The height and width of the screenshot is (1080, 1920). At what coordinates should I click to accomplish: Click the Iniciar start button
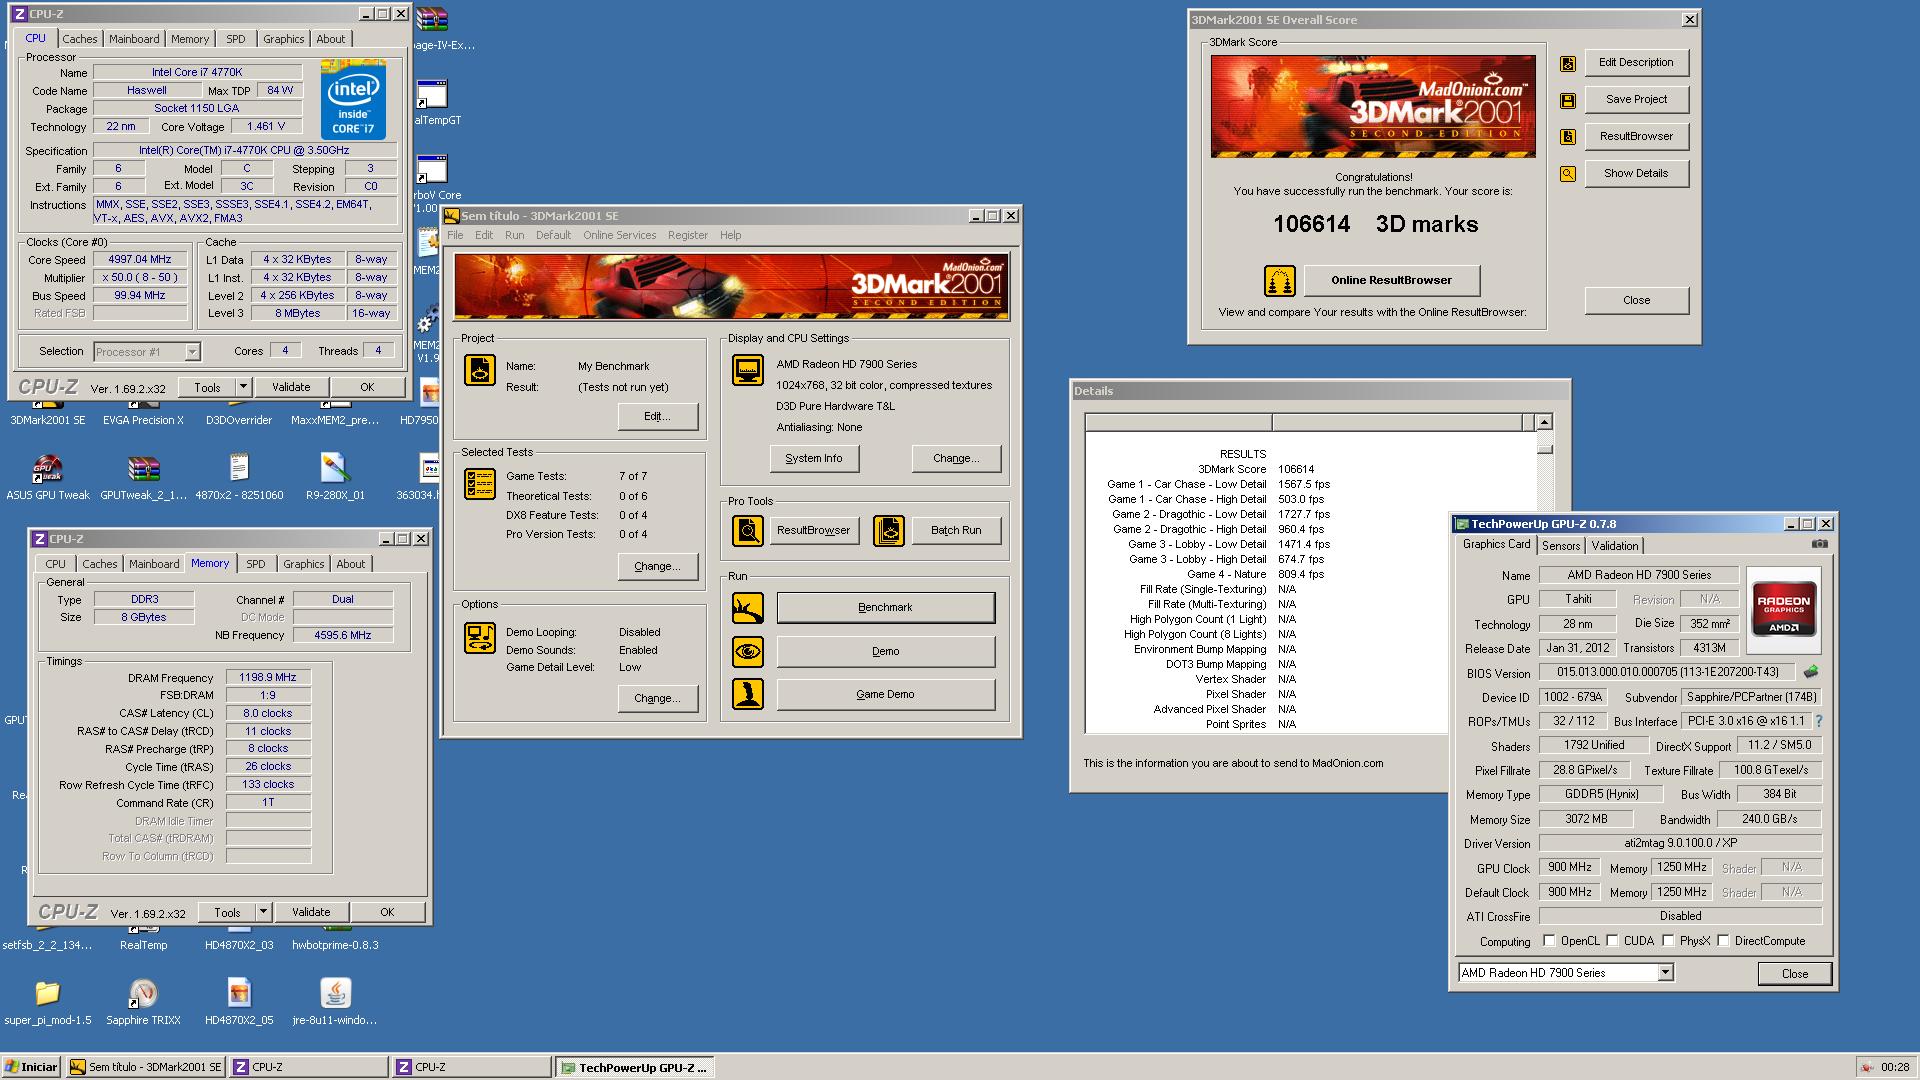pos(31,1067)
